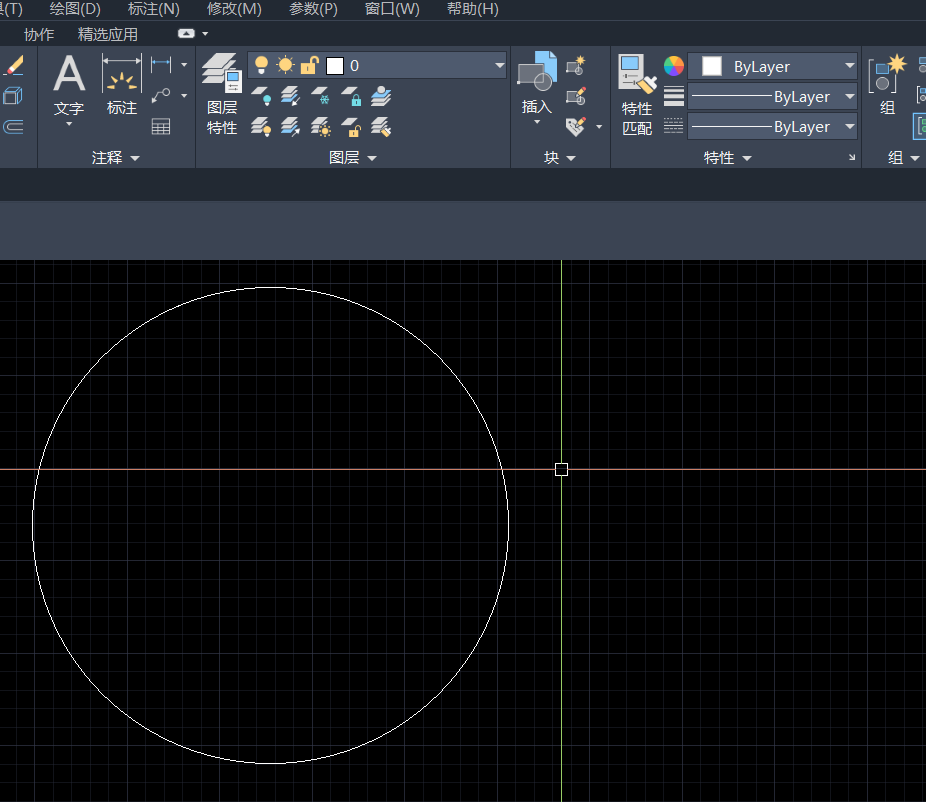Click the Block Editor pencil icon
Viewport: 926px width, 802px height.
[x=576, y=96]
